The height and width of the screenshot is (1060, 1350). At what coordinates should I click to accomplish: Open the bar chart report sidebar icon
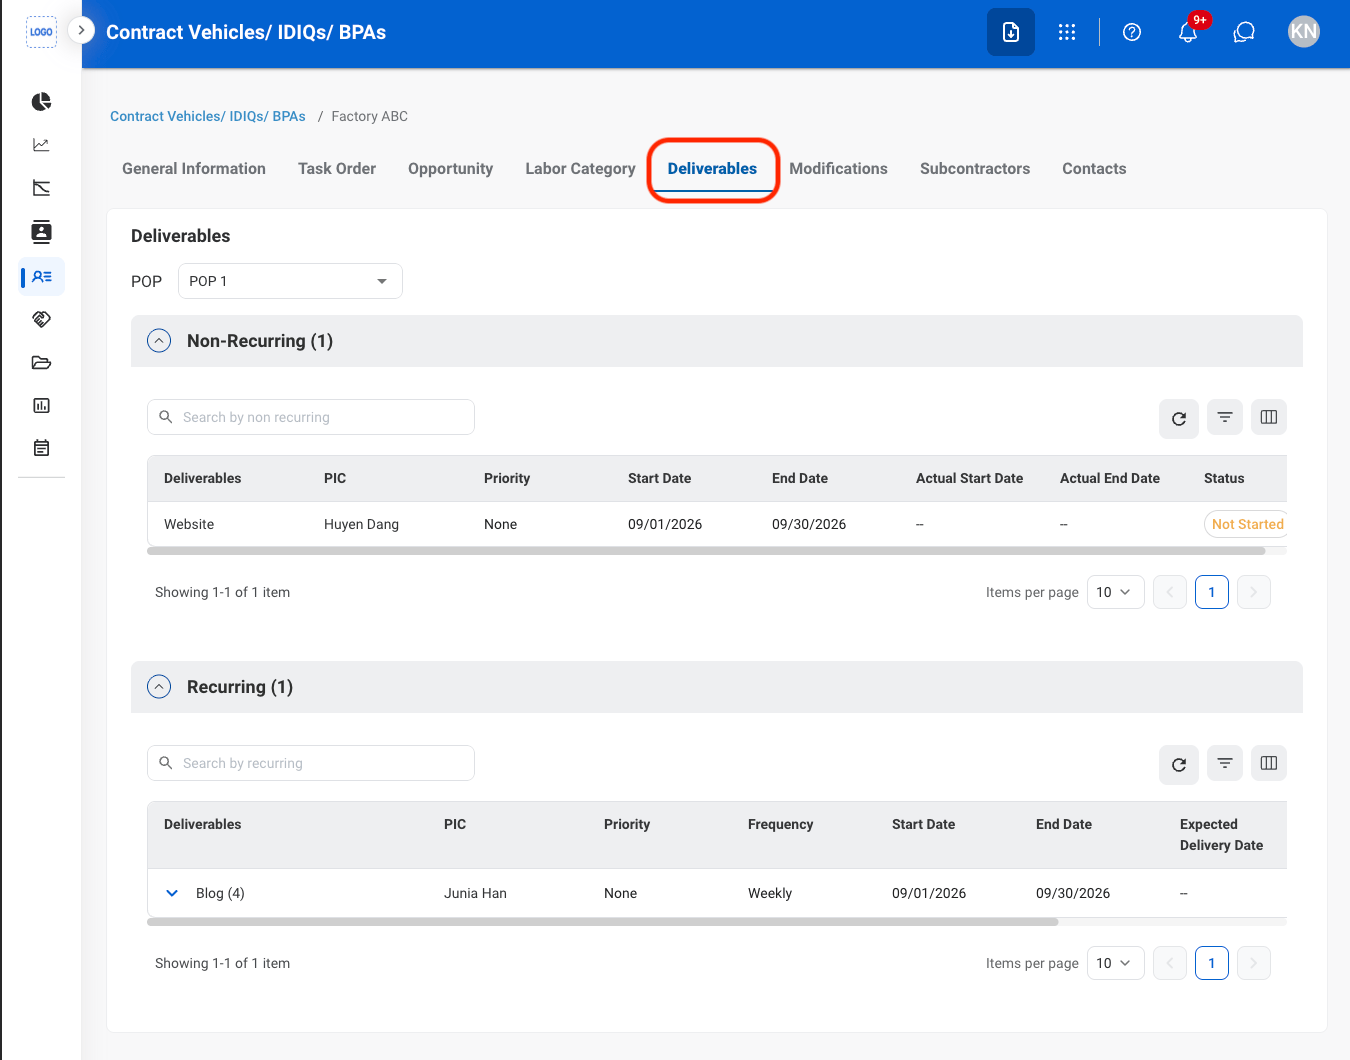click(41, 405)
